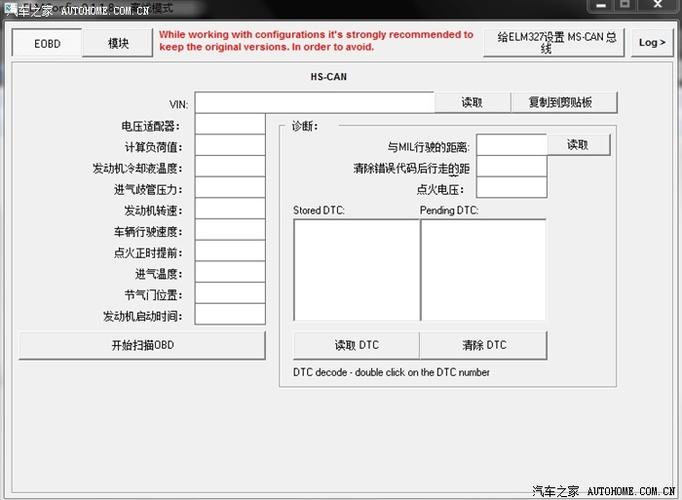Viewport: 682px width, 500px height.
Task: Switch to the EOBD tab
Action: [47, 43]
